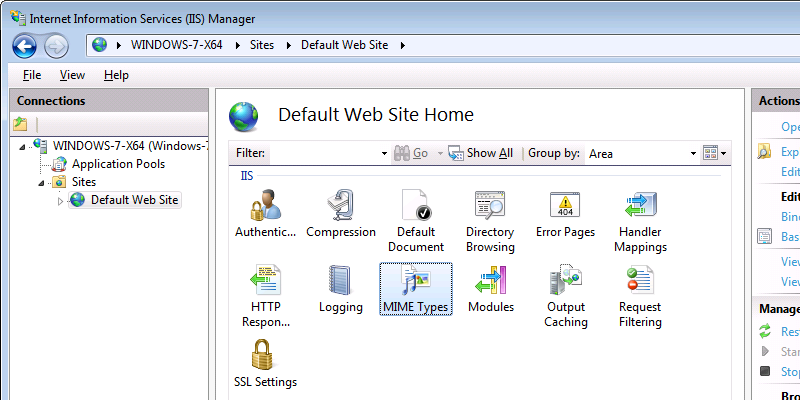Expand breadcrumb arrow after Default Web Site
The height and width of the screenshot is (400, 800).
click(x=403, y=45)
